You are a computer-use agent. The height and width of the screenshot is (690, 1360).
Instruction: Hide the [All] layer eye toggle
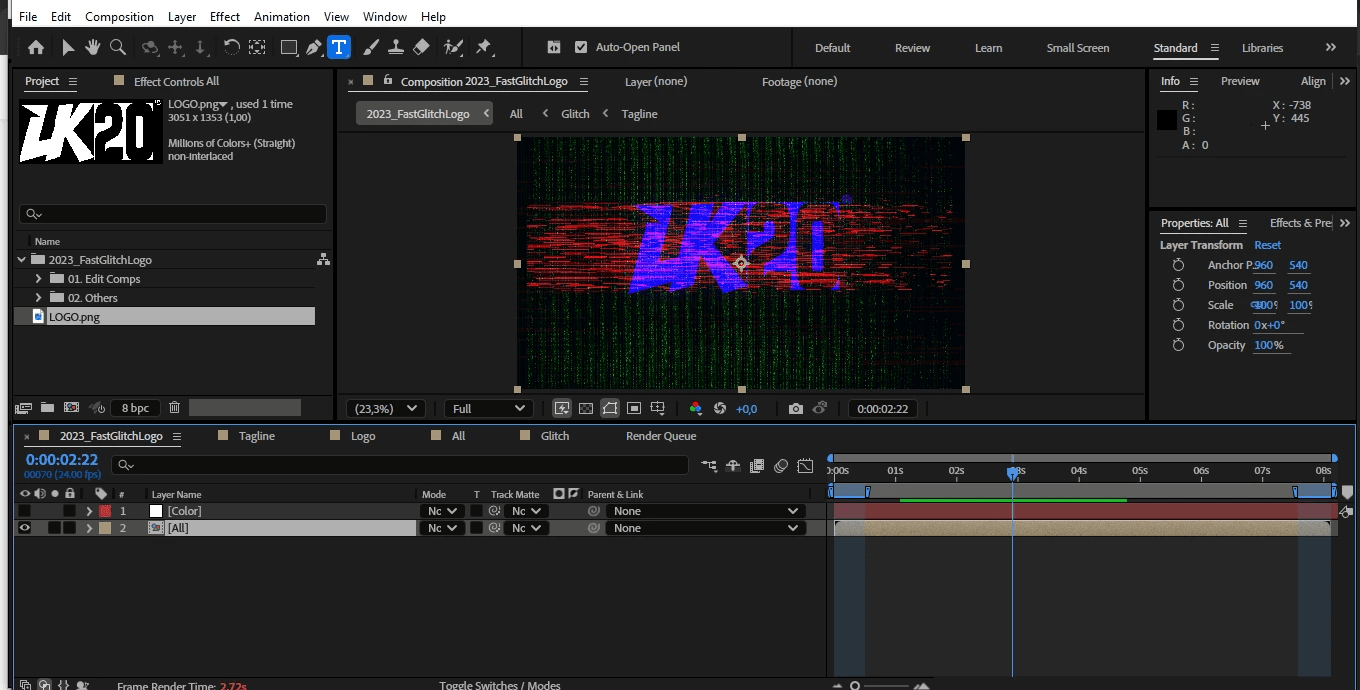tap(25, 528)
